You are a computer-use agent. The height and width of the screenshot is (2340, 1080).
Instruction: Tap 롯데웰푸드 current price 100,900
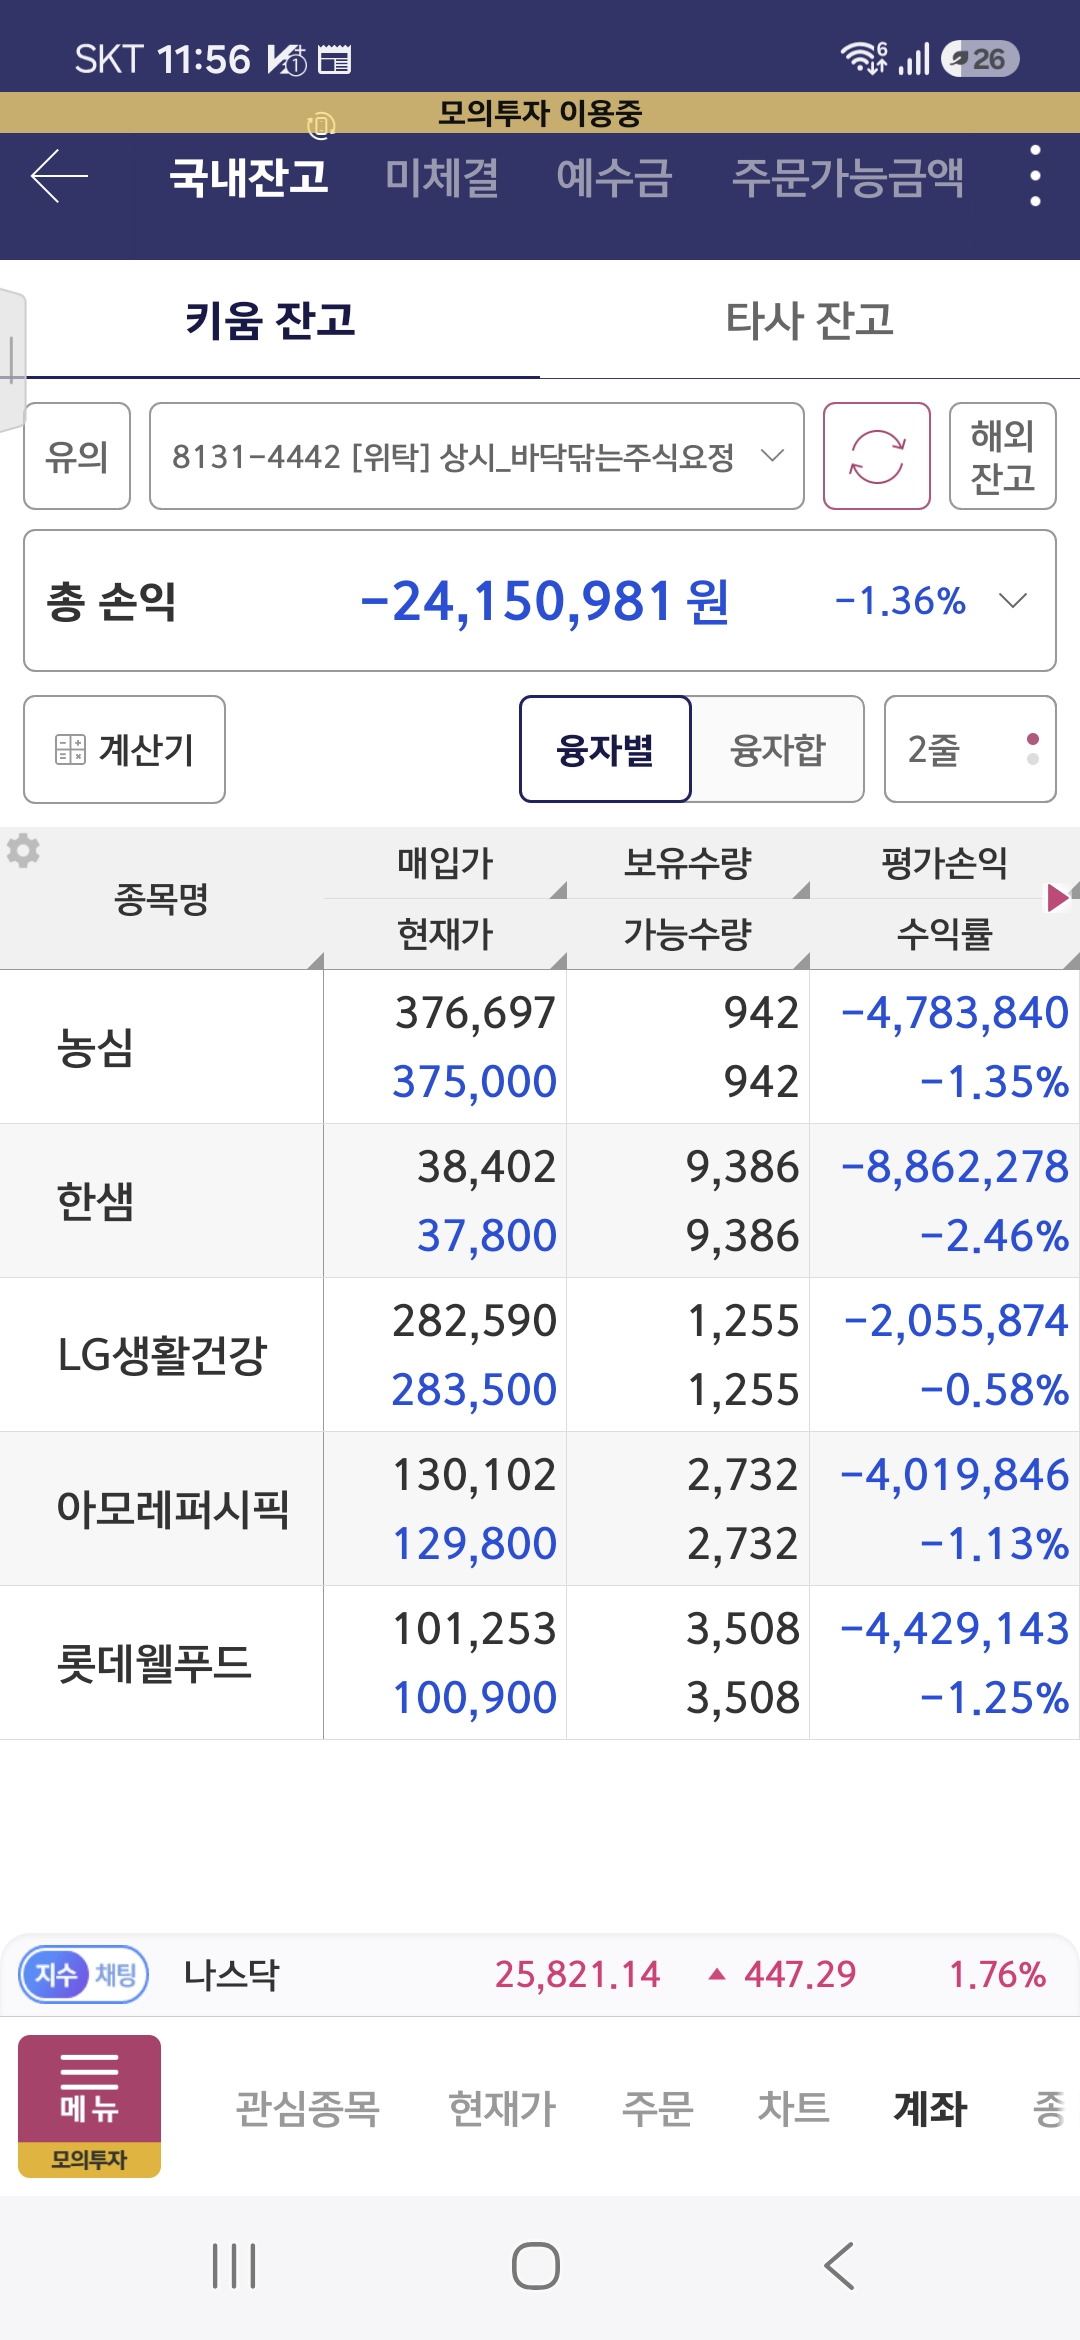point(474,1697)
